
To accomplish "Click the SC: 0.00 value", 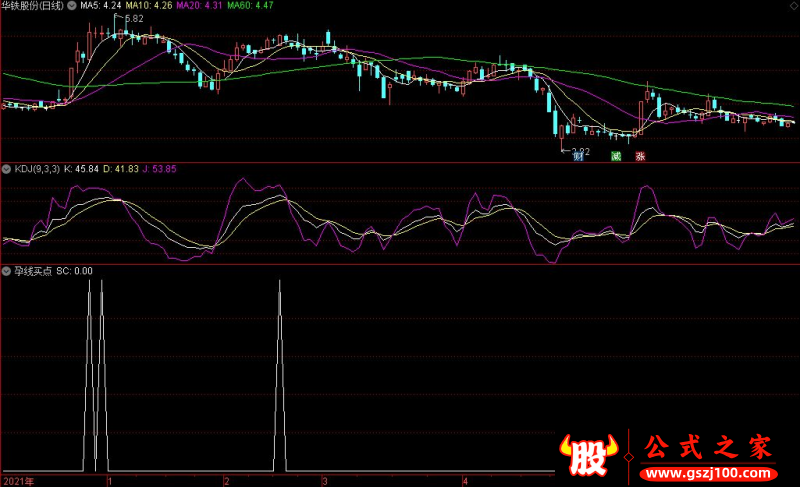I will 74,271.
